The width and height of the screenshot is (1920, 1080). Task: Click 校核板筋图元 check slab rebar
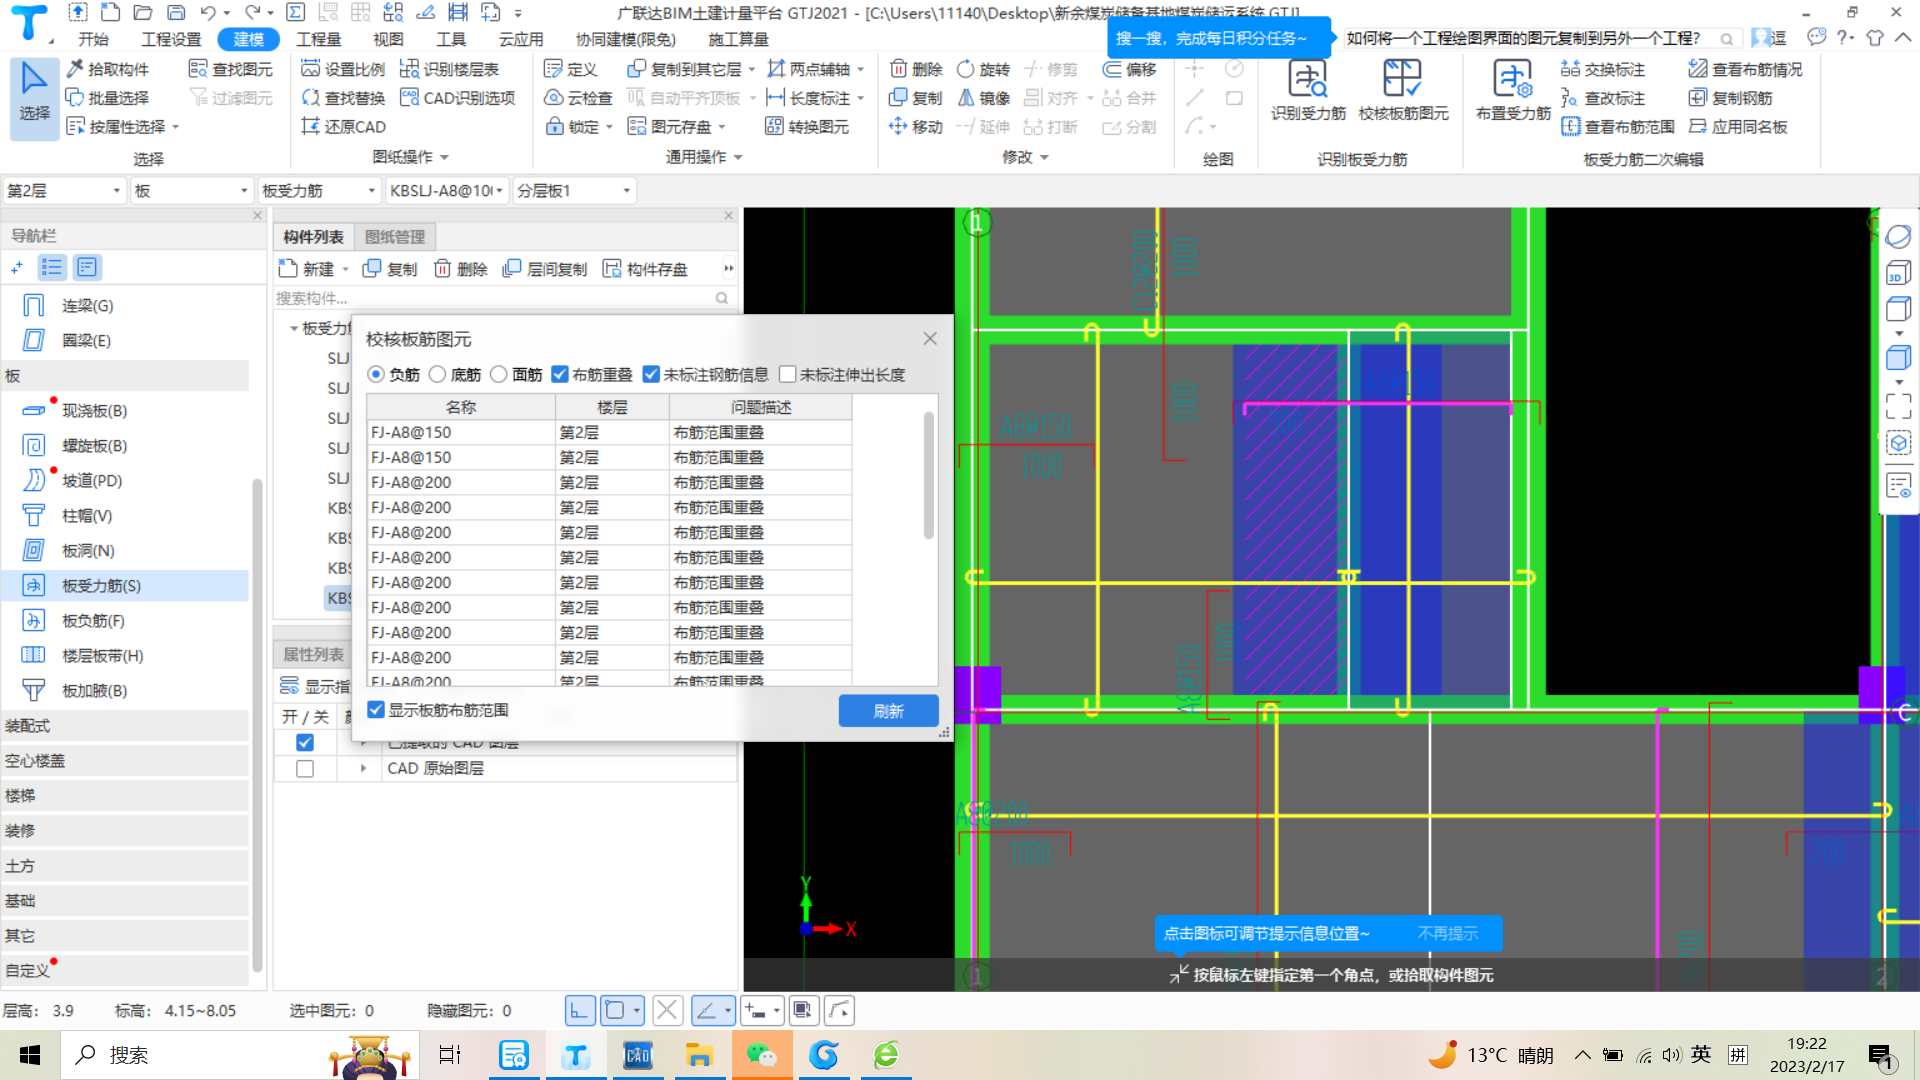point(1403,90)
